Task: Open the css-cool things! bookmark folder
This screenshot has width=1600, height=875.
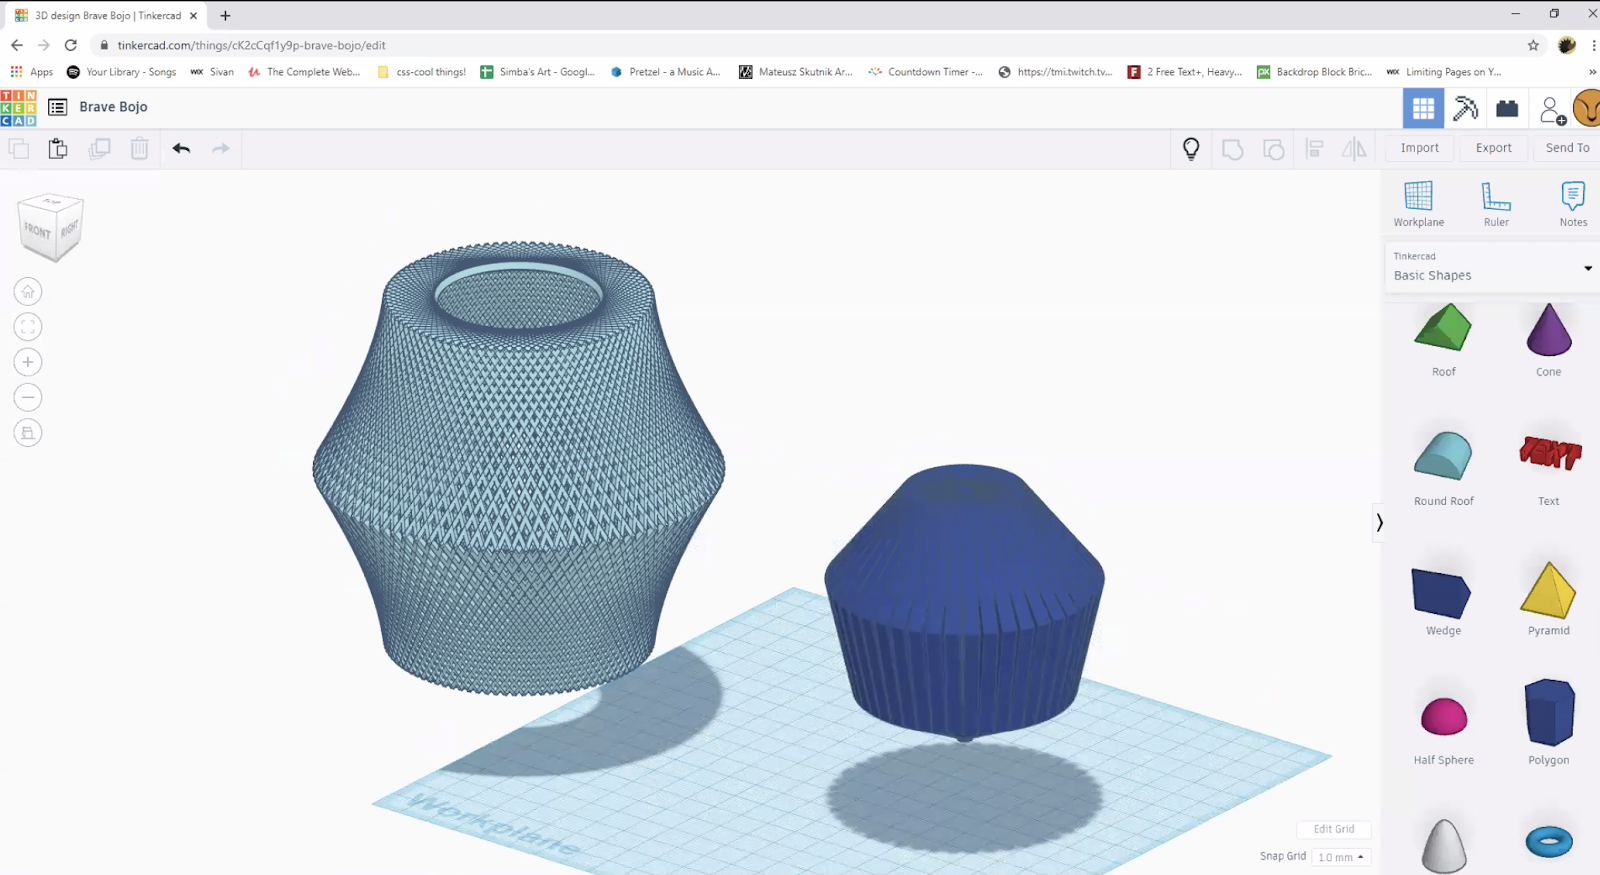Action: tap(421, 72)
